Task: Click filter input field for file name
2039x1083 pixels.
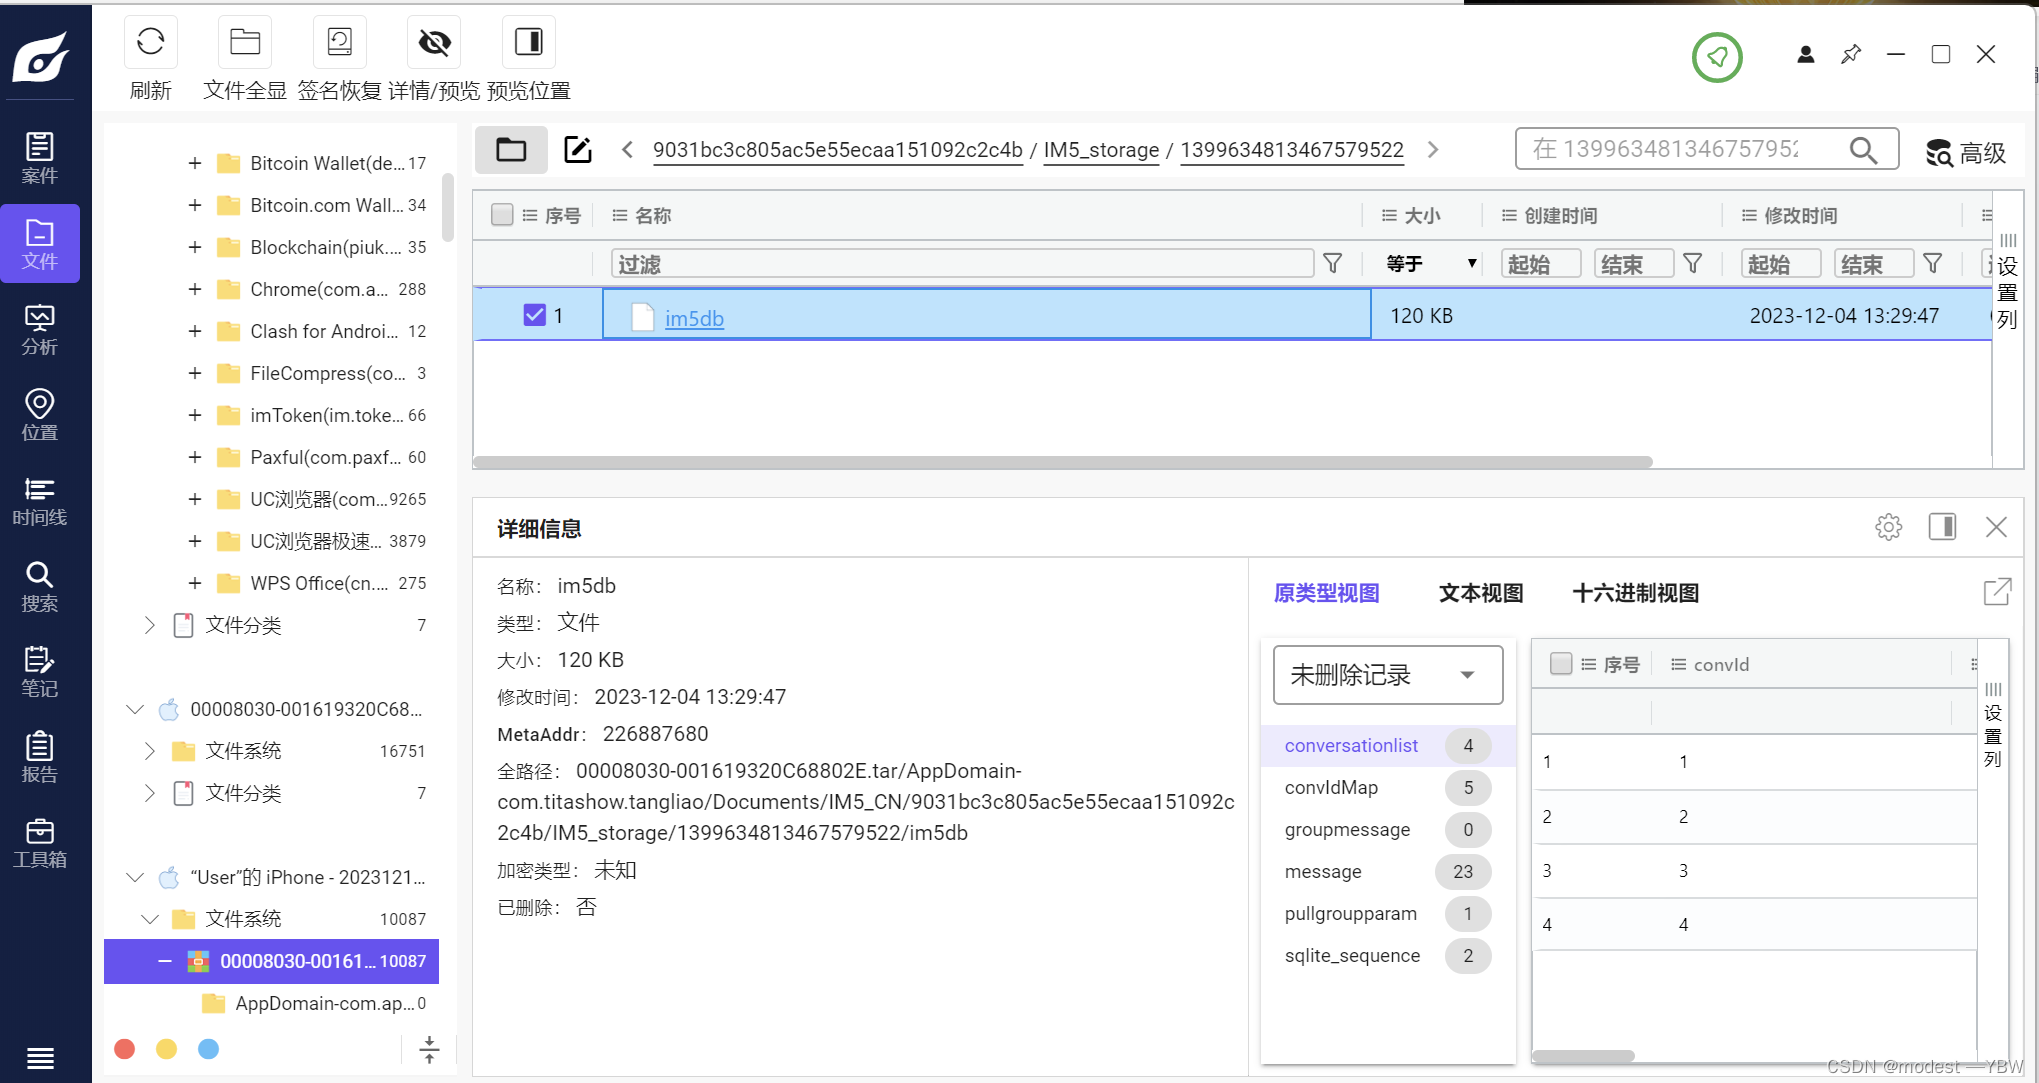Action: 957,264
